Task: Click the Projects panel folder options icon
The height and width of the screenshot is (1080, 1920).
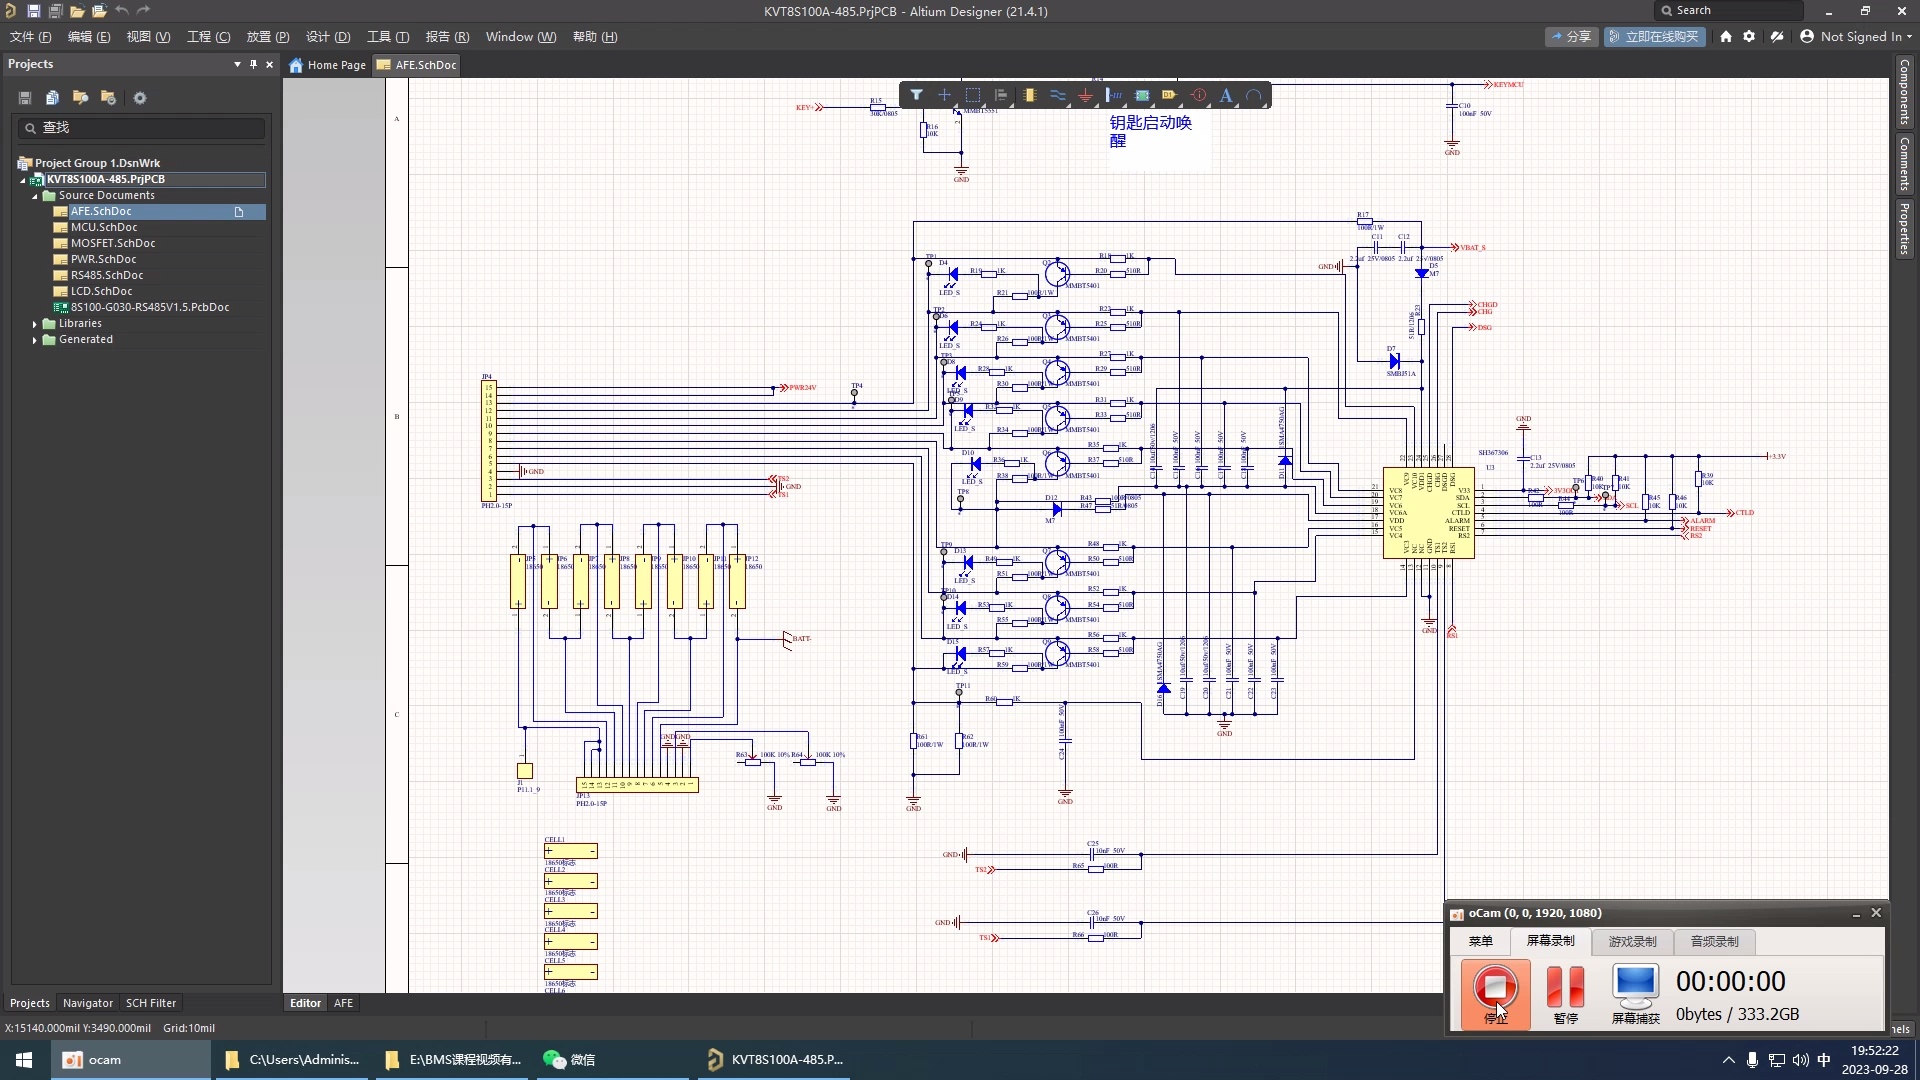Action: click(108, 98)
